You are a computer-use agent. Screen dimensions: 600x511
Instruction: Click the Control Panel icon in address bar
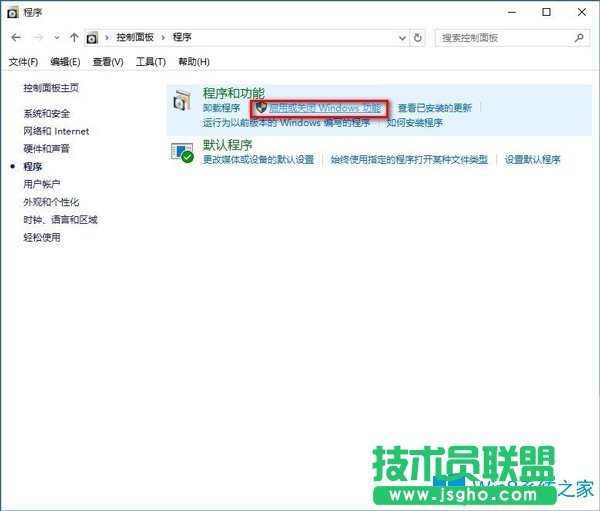[92, 38]
